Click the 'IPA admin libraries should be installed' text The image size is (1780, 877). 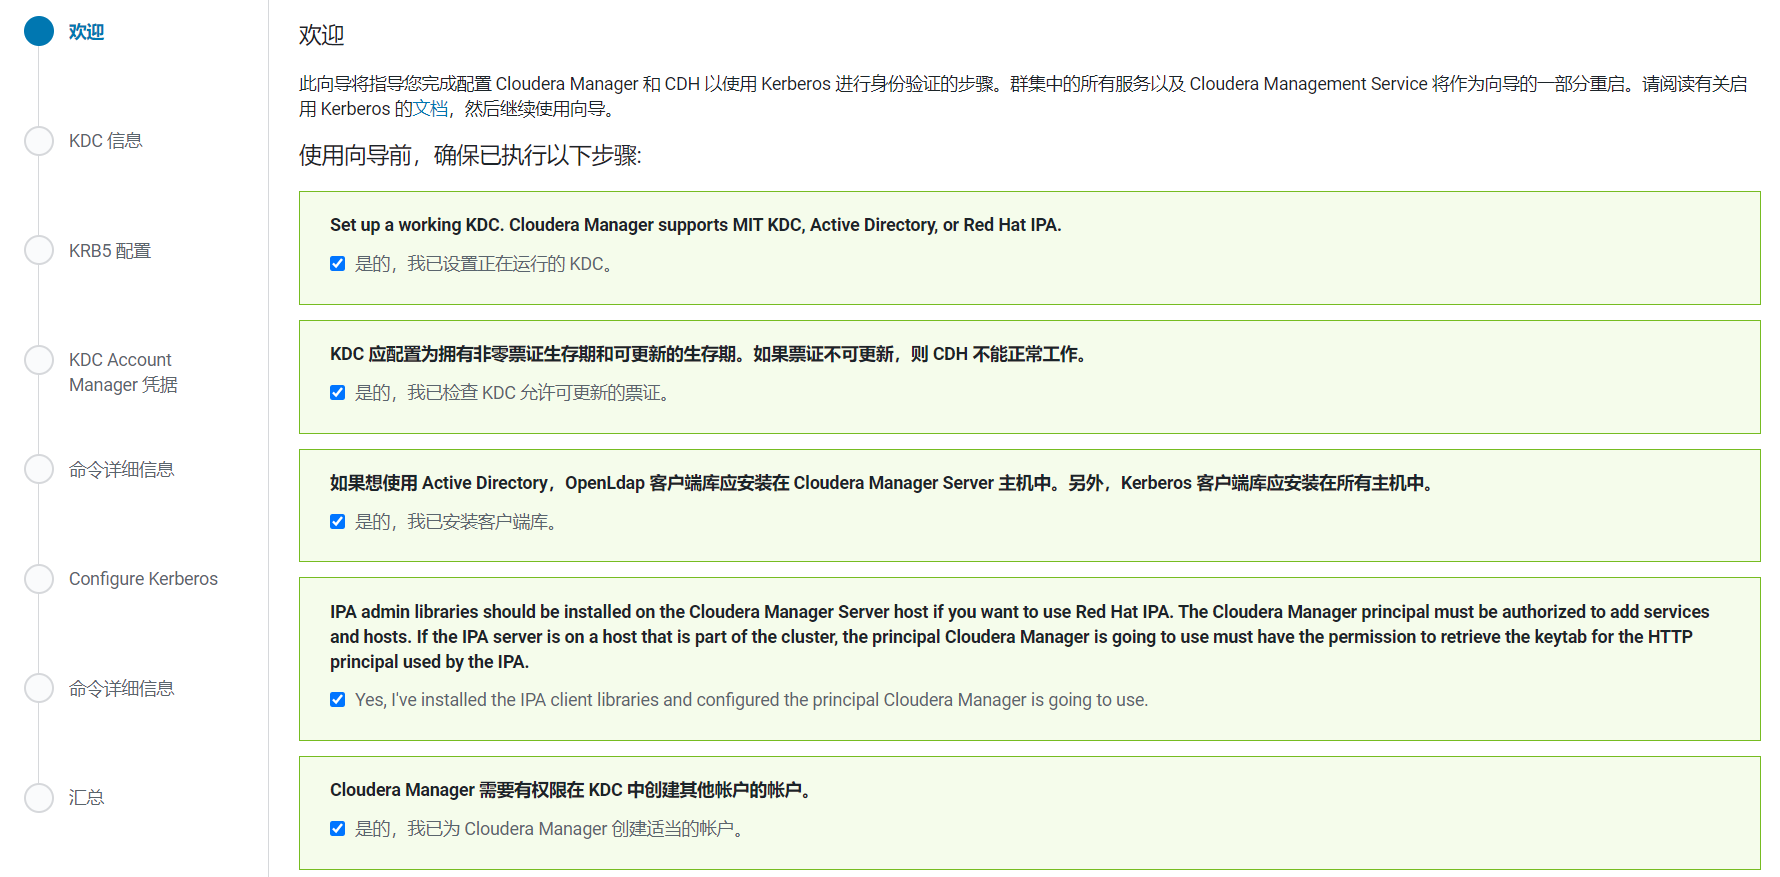tap(1020, 637)
